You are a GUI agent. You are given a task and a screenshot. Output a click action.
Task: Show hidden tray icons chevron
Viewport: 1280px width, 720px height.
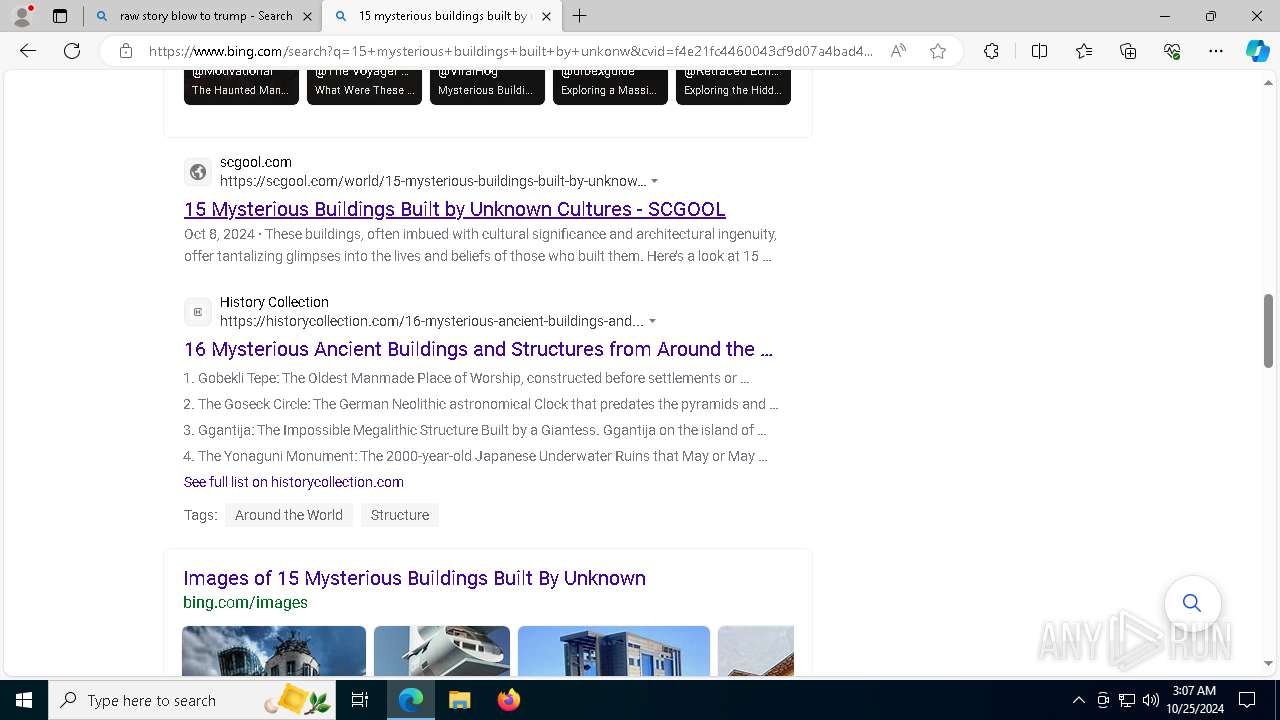point(1078,700)
